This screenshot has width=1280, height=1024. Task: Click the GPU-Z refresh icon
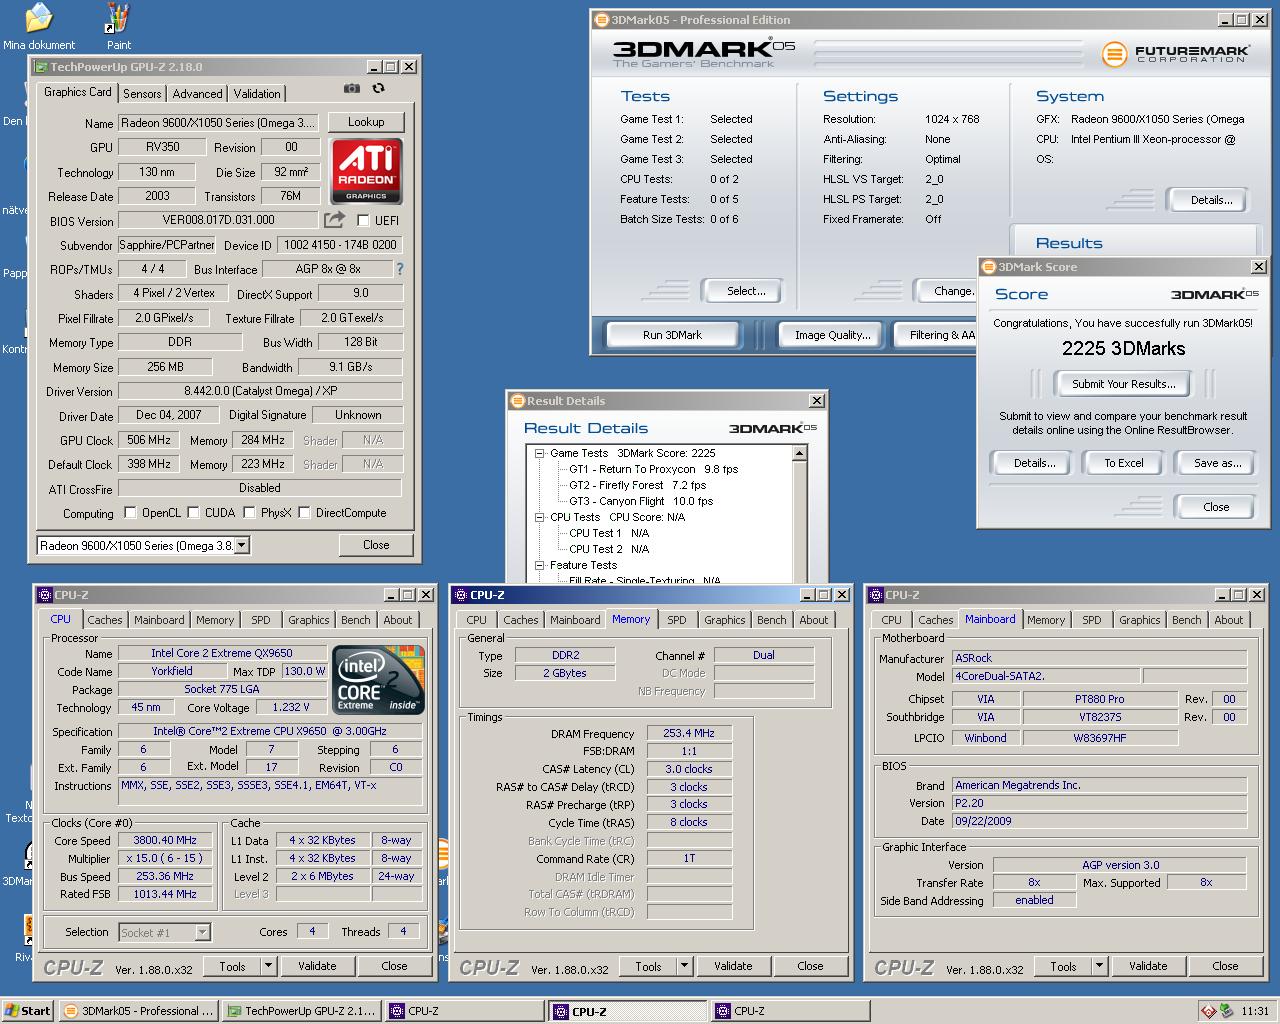coord(378,89)
